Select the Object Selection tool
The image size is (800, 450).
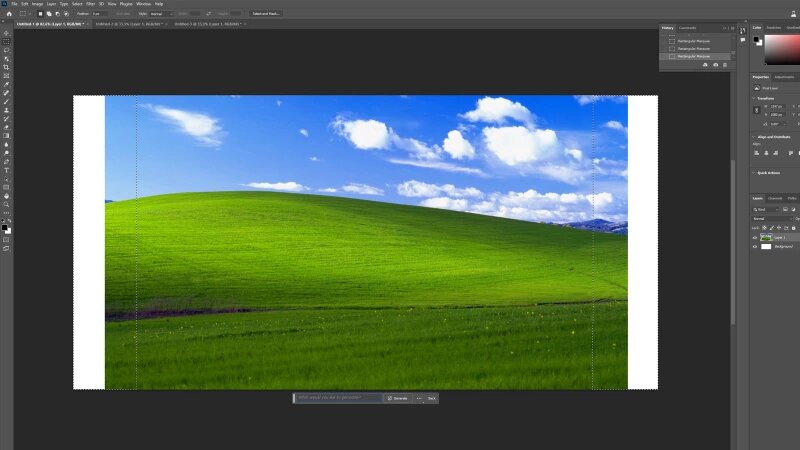[6, 59]
